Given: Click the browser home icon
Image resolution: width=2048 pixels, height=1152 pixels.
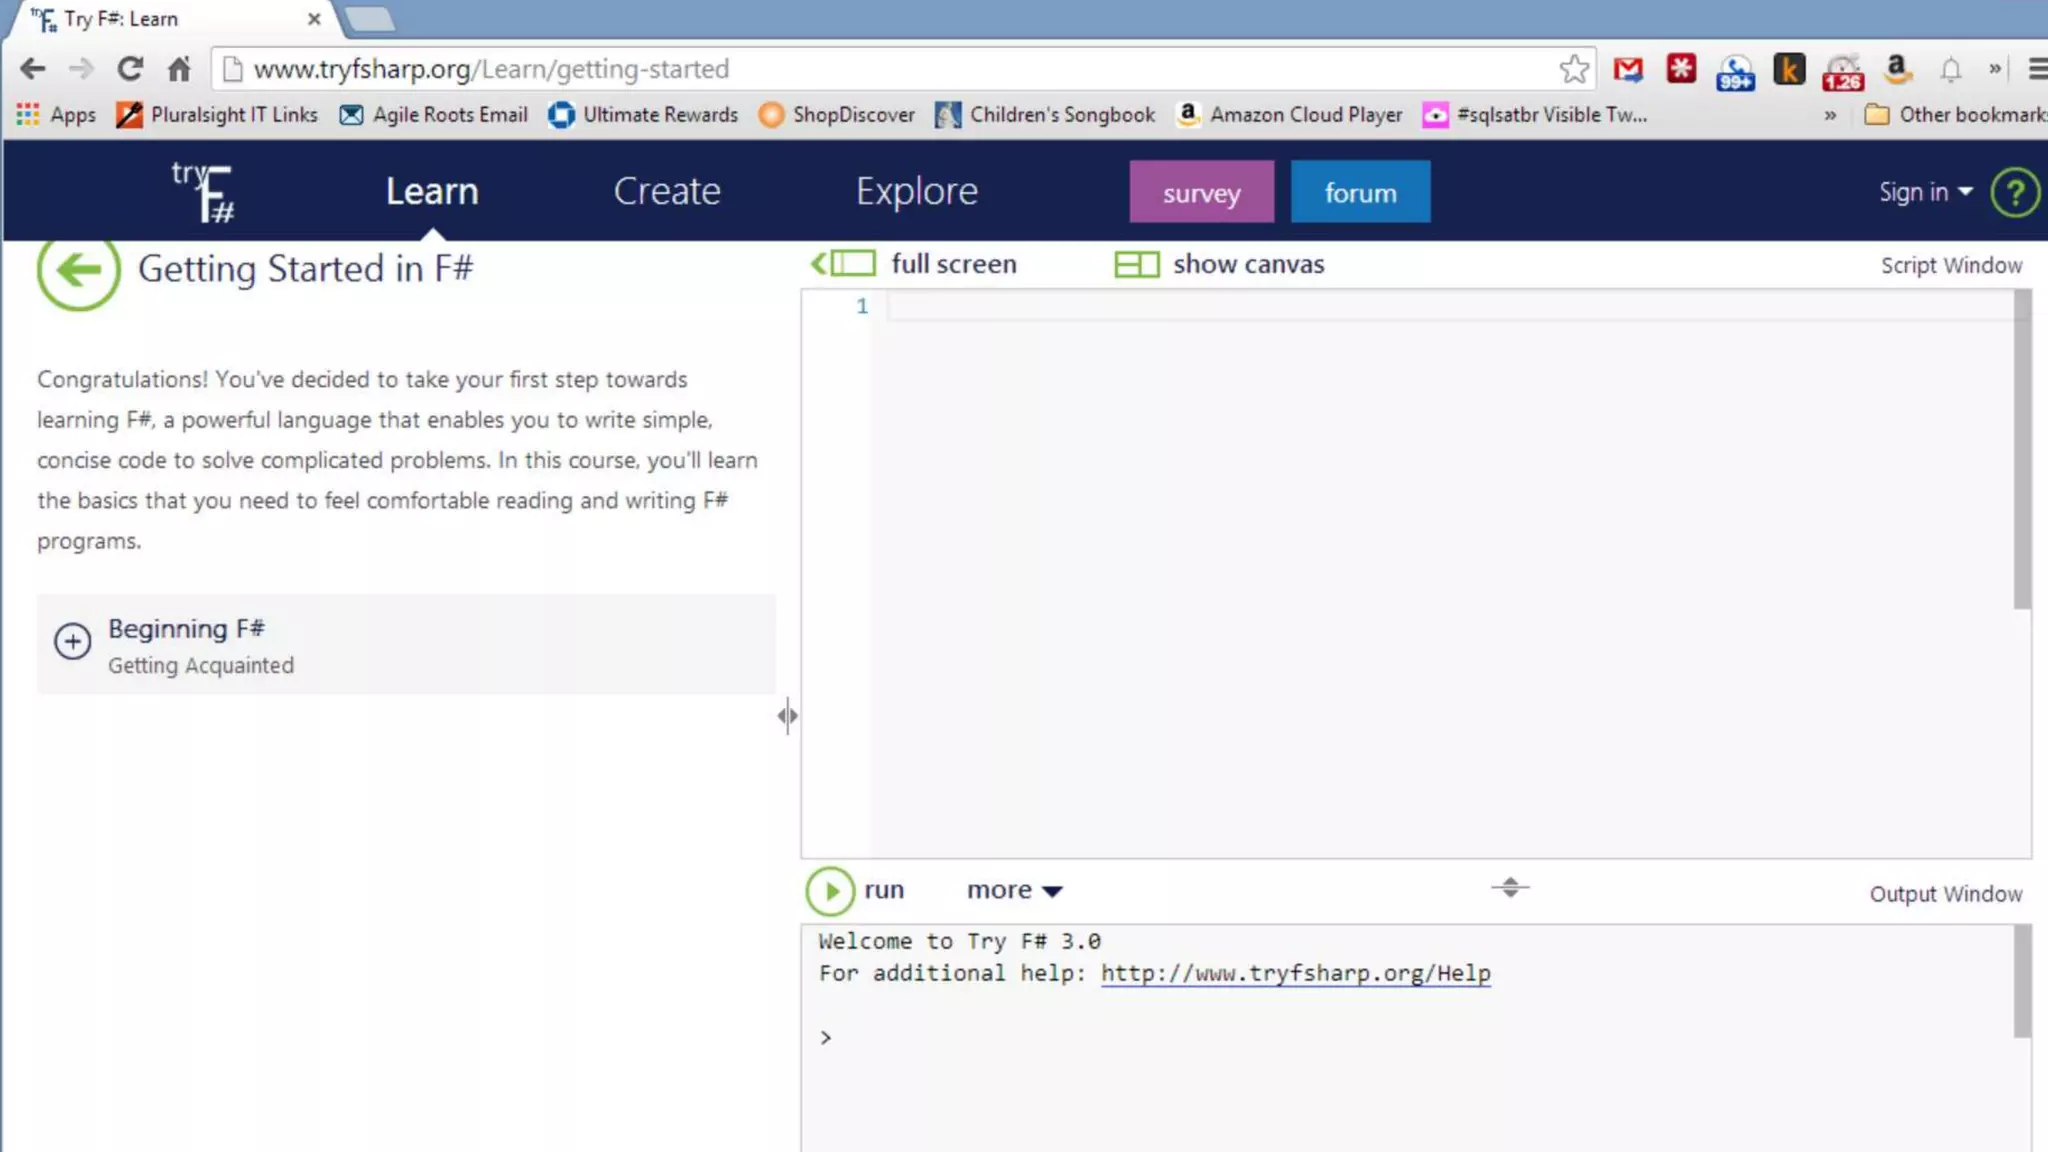Looking at the screenshot, I should point(179,69).
